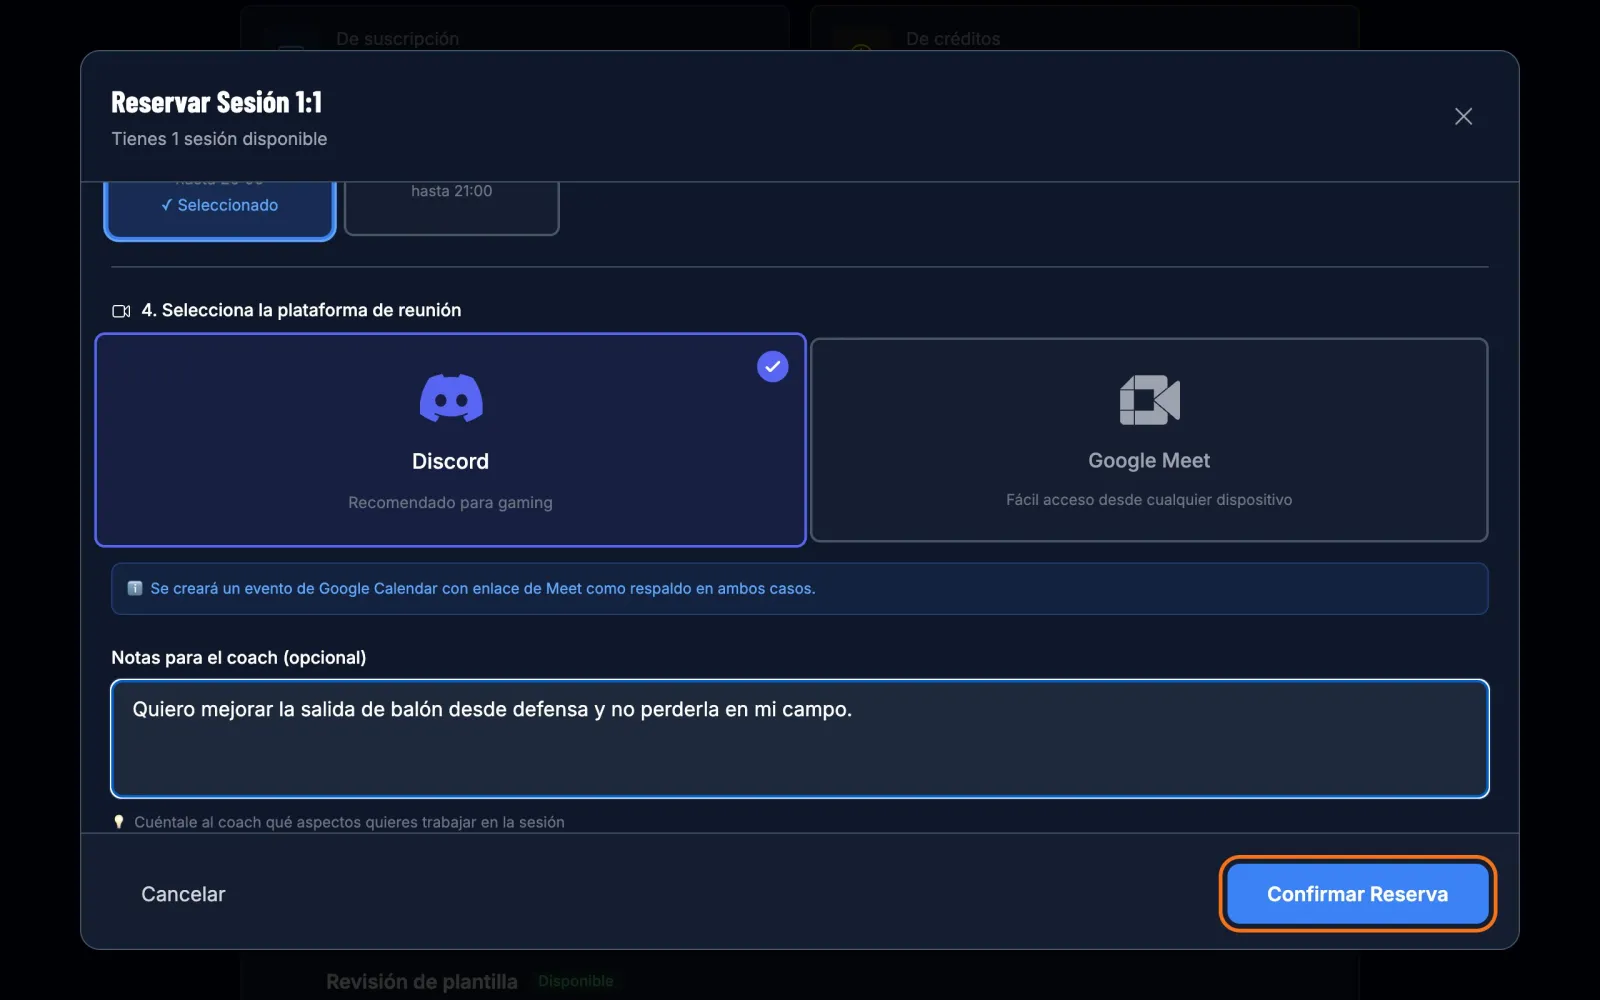Click the 'Reservar Sesión 1:1' dialog title
This screenshot has height=1000, width=1600.
[216, 102]
